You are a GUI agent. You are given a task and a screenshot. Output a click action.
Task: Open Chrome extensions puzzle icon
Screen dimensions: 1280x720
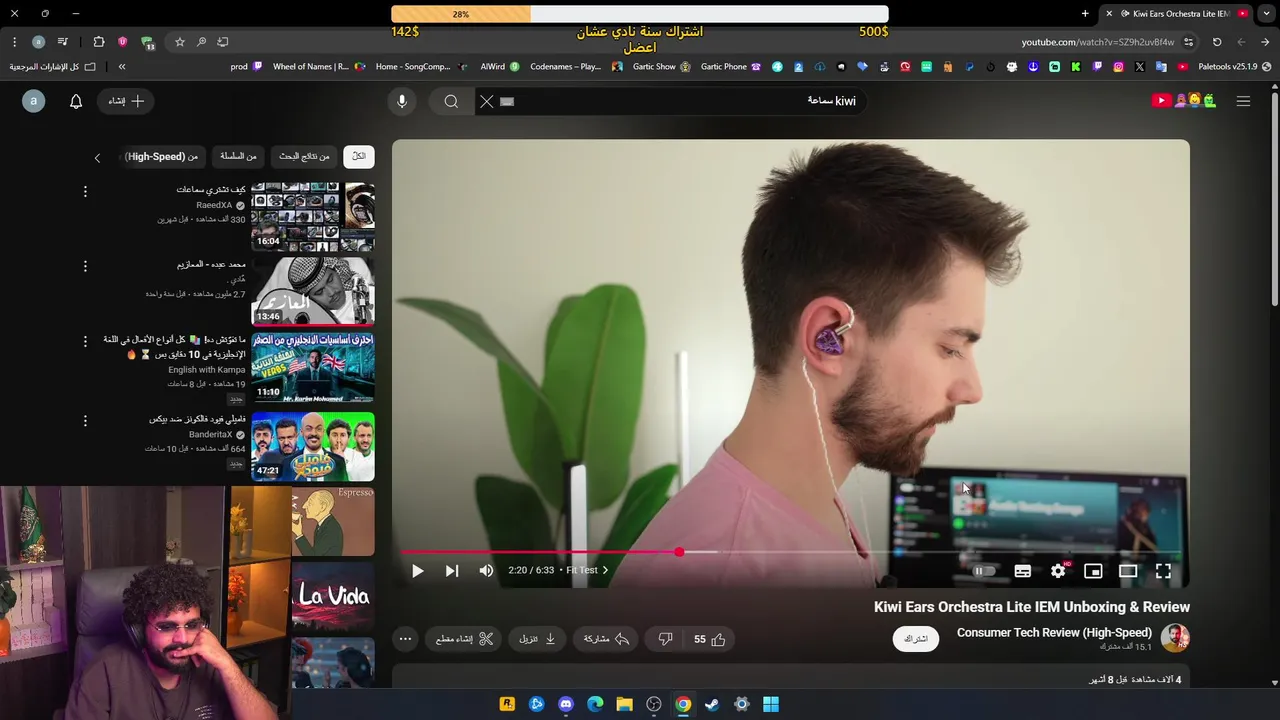[98, 42]
